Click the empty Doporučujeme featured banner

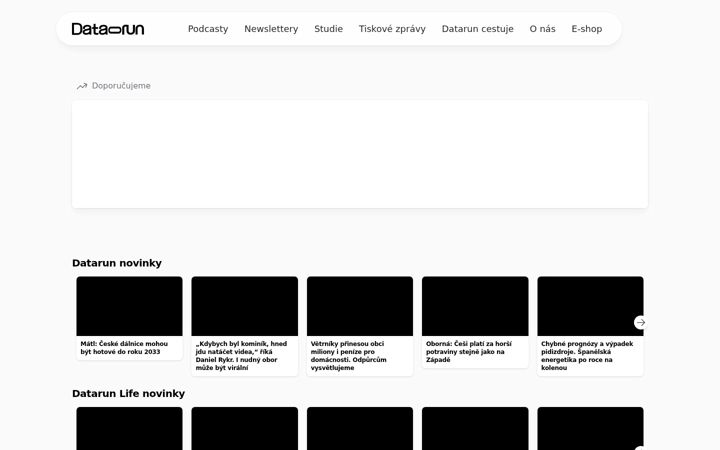[x=360, y=154]
